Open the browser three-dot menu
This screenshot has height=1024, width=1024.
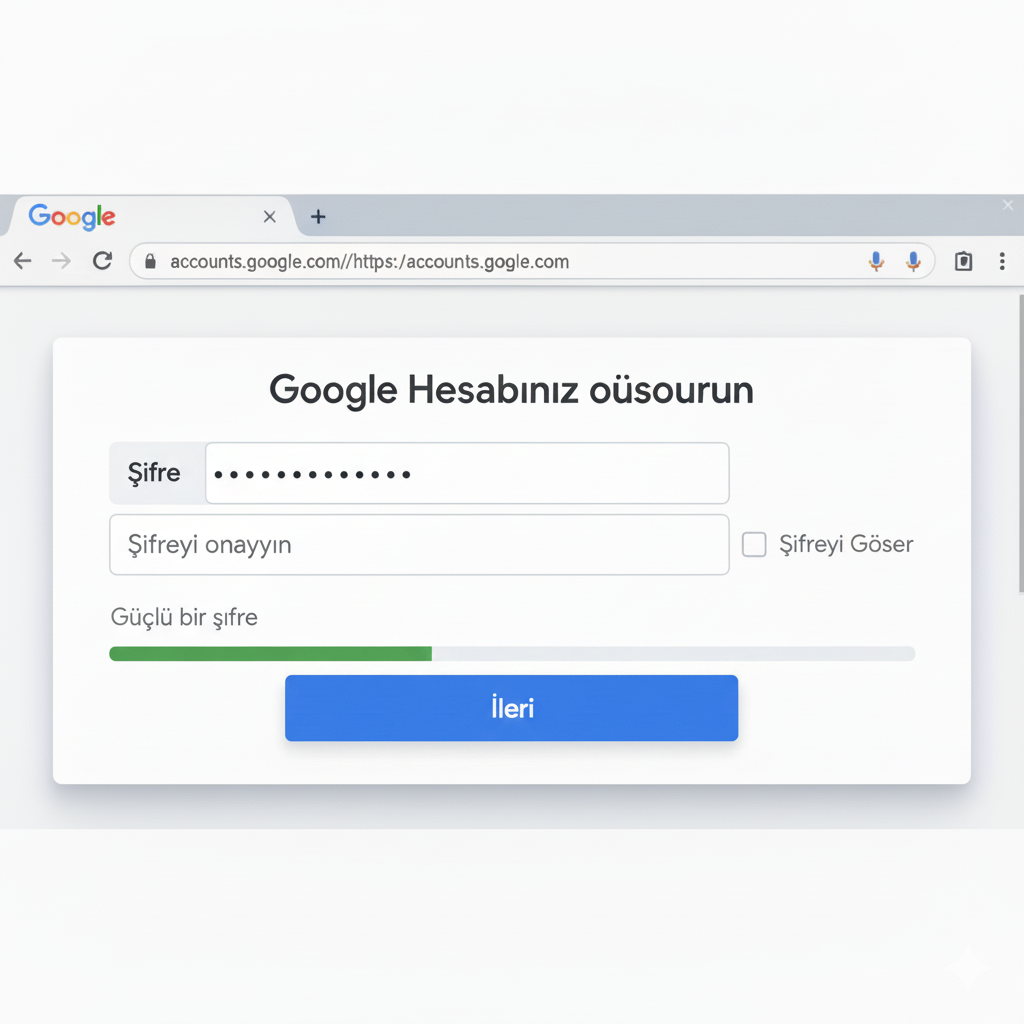coord(1002,262)
